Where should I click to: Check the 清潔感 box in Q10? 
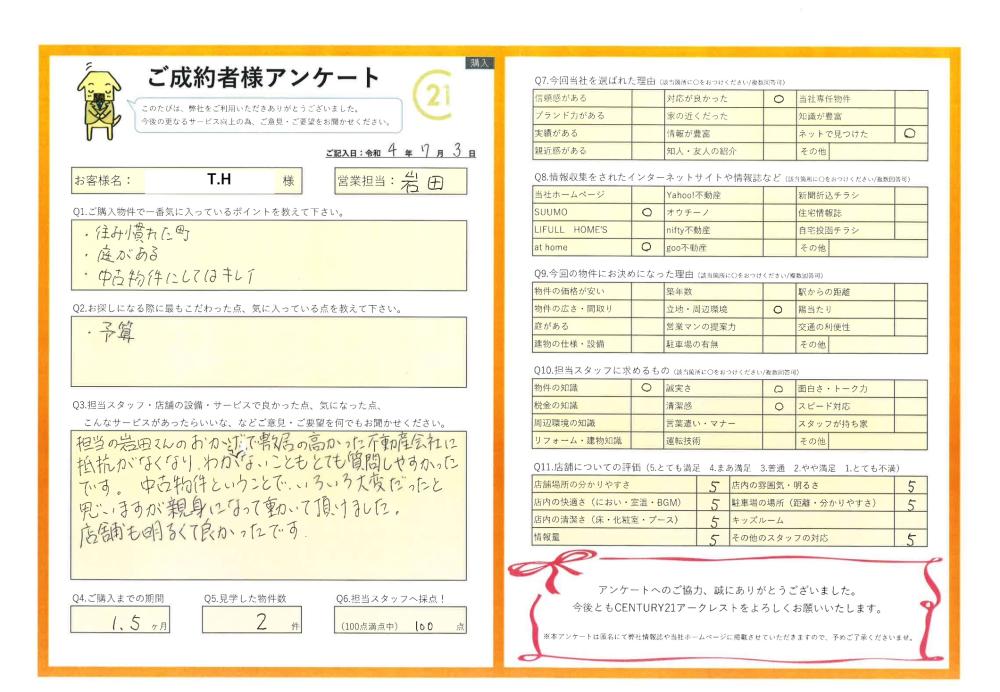coord(777,406)
